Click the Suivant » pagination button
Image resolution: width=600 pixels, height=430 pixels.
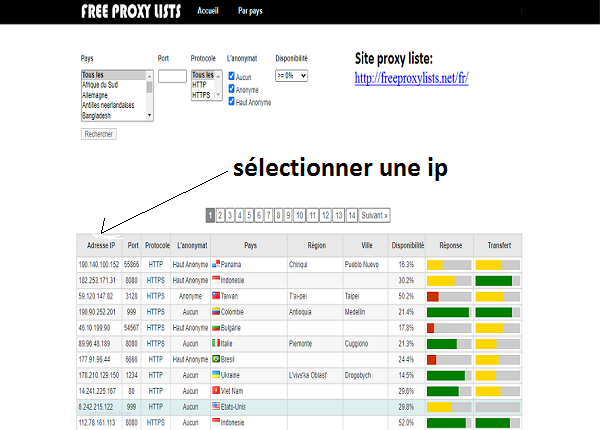click(375, 215)
